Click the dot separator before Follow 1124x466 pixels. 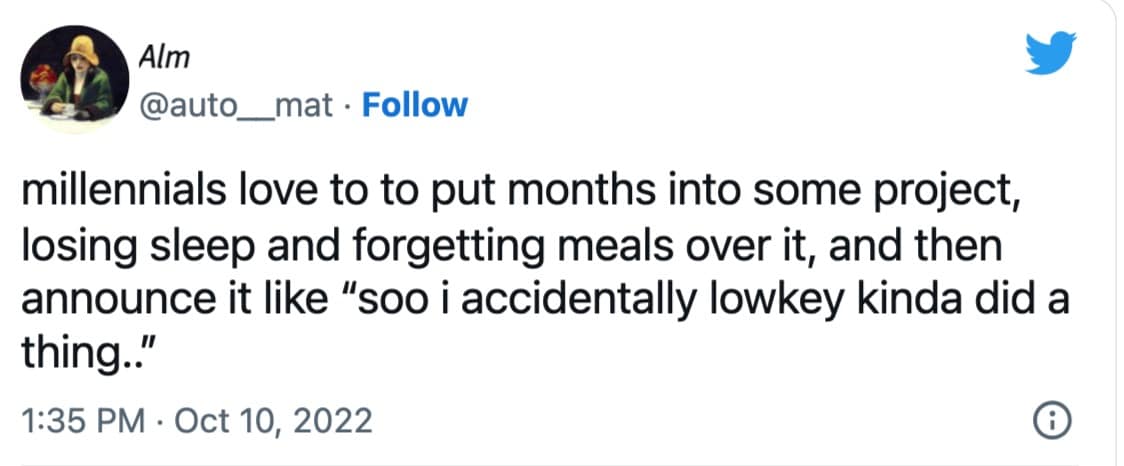point(346,104)
